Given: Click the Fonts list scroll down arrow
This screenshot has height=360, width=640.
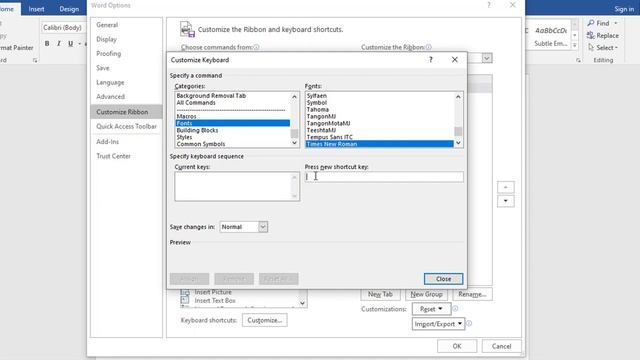Looking at the screenshot, I should tap(458, 143).
